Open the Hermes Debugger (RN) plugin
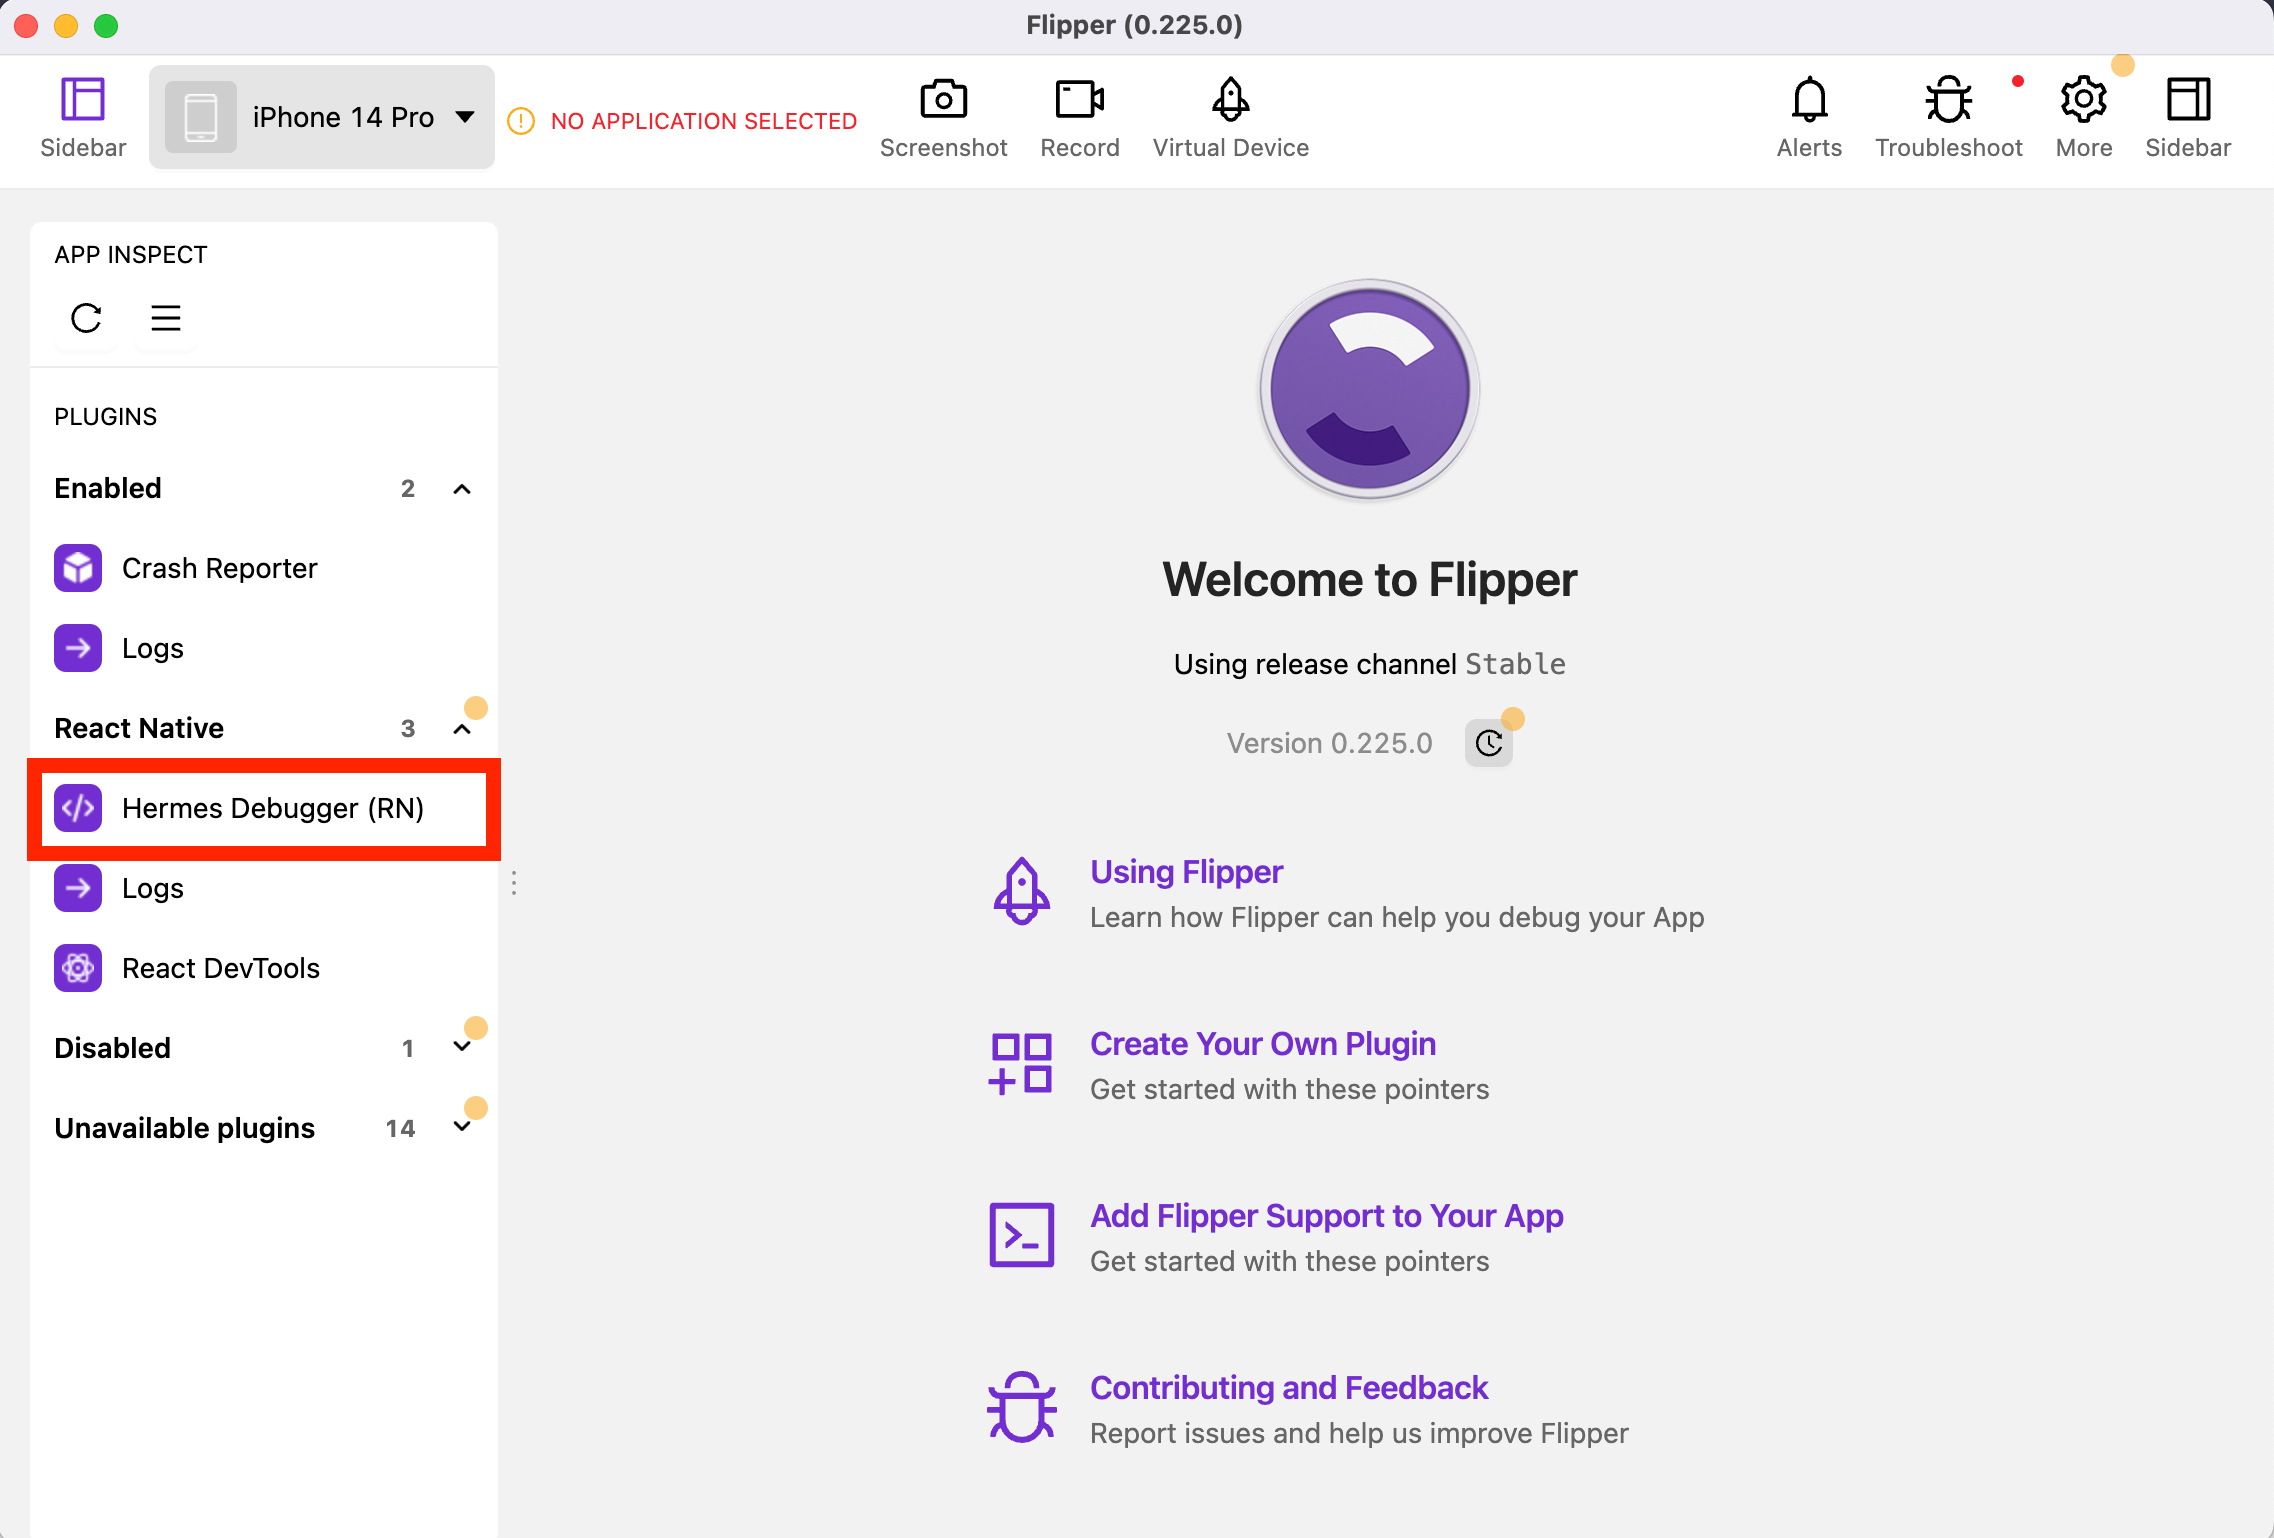 262,808
